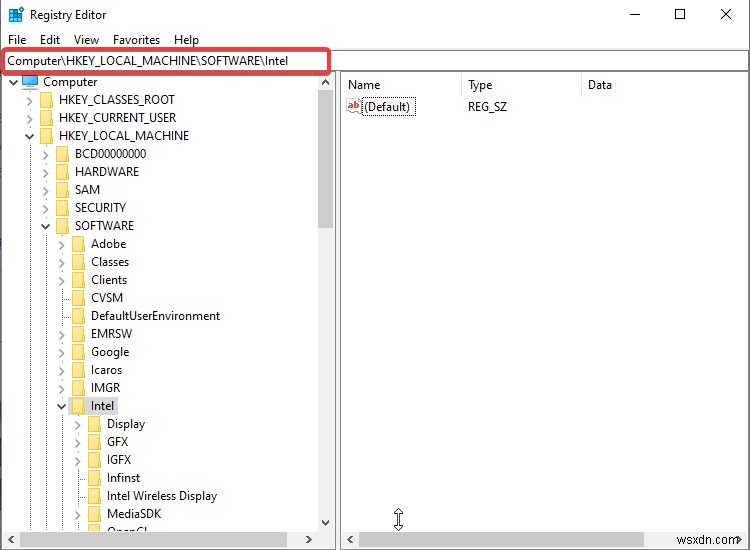This screenshot has height=550, width=750.
Task: Click the ab string value icon for (Default)
Action: pos(353,106)
